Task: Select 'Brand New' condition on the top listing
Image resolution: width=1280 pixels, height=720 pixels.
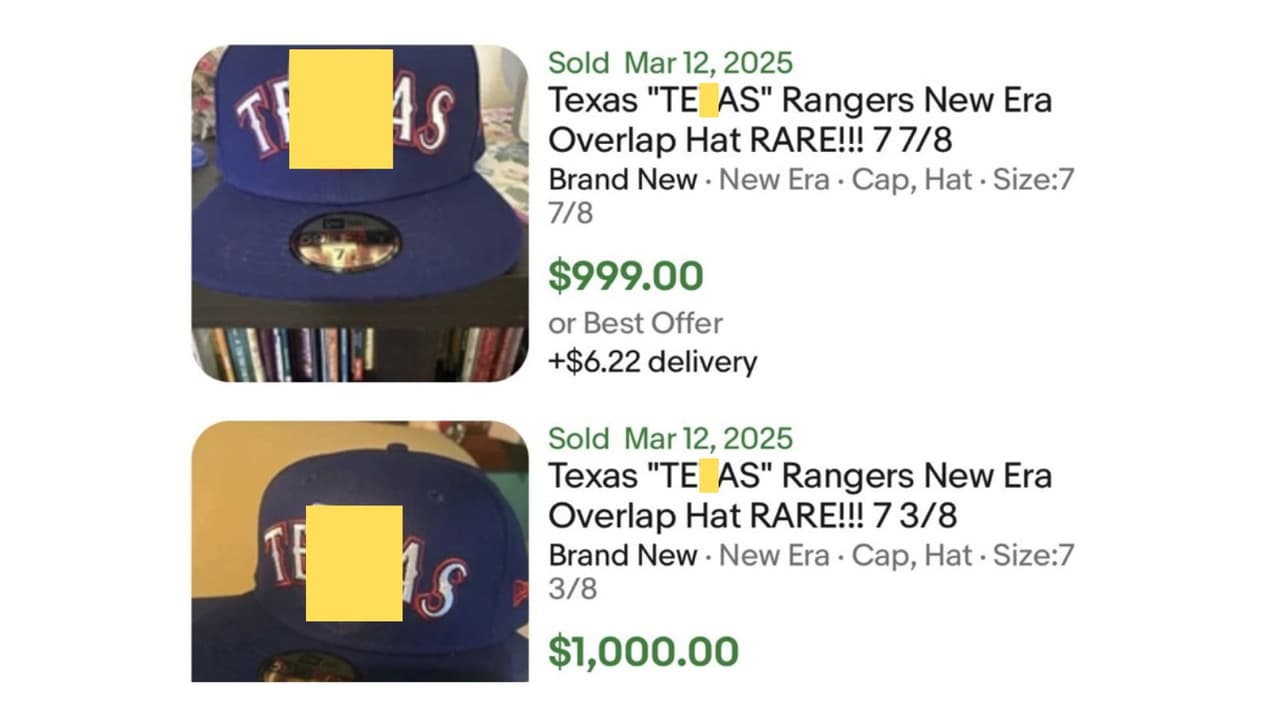Action: pyautogui.click(x=622, y=180)
